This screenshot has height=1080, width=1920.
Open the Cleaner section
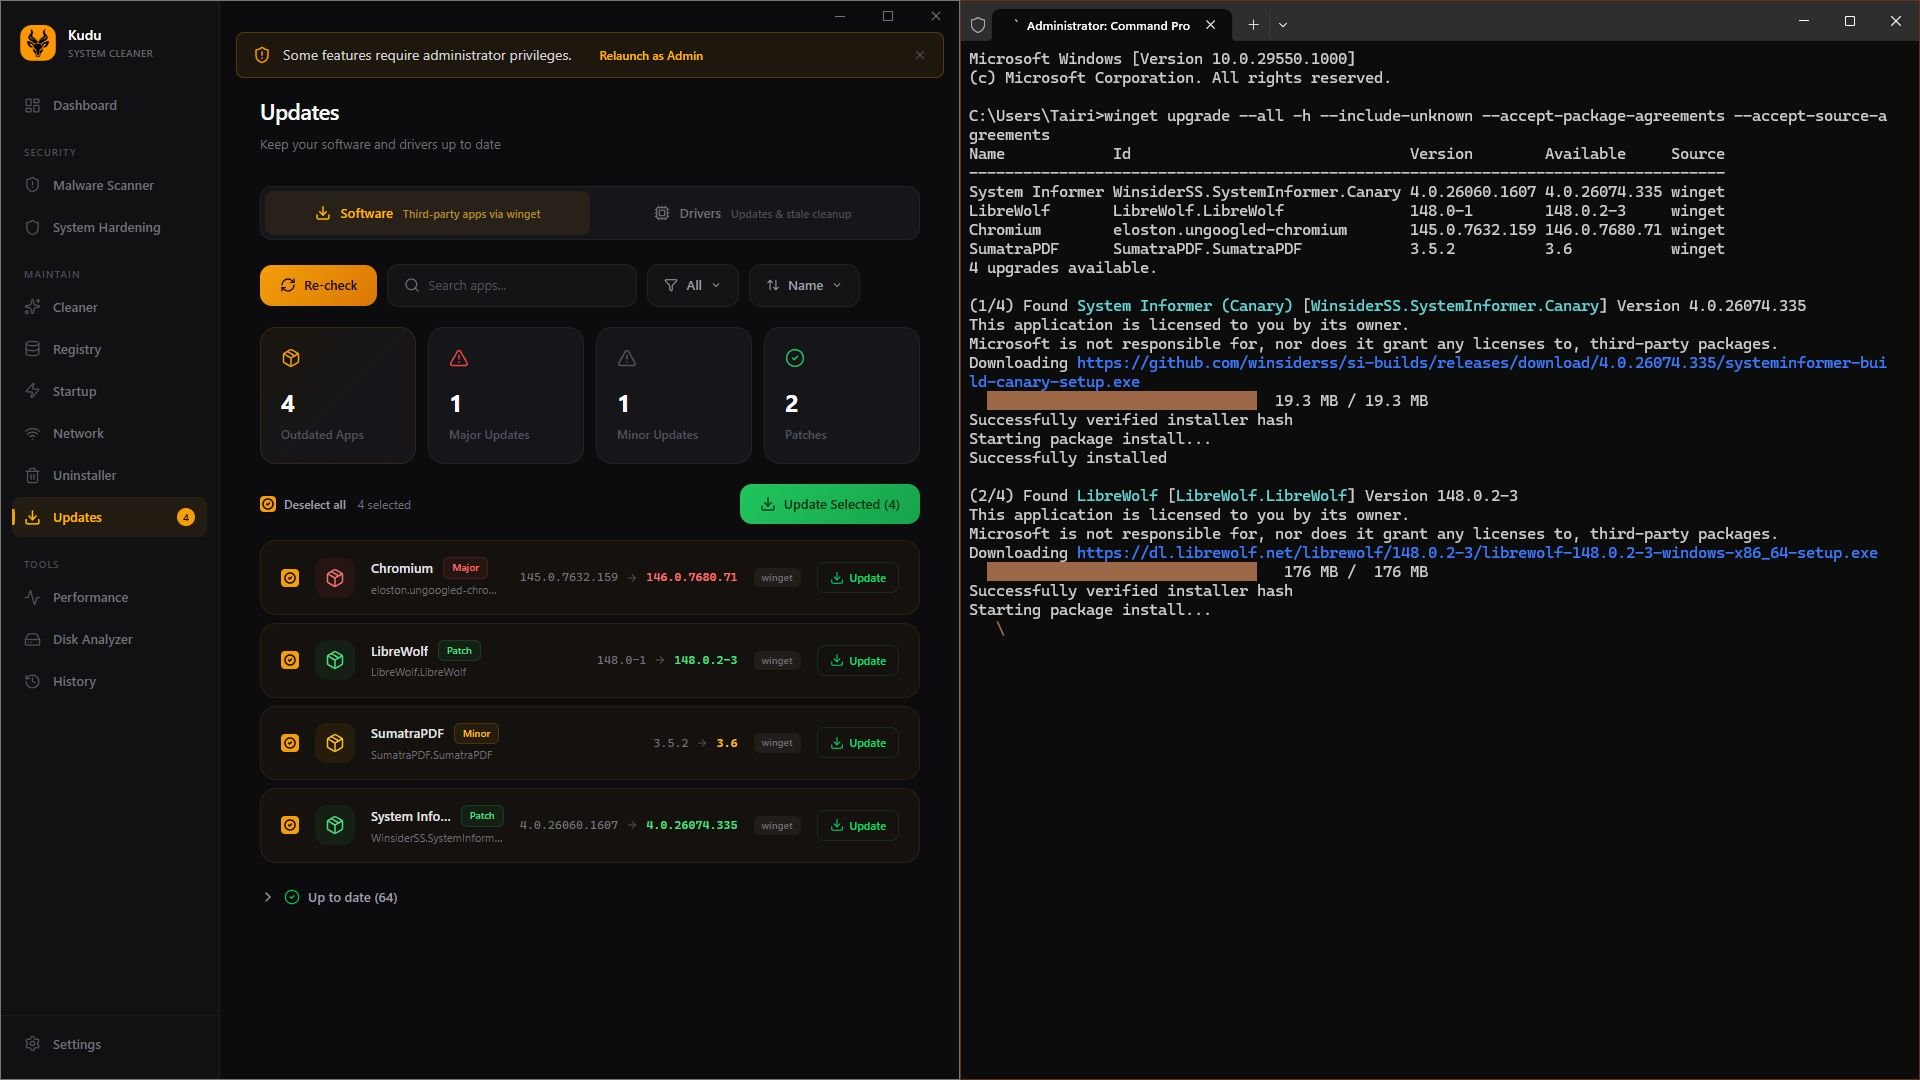point(109,307)
